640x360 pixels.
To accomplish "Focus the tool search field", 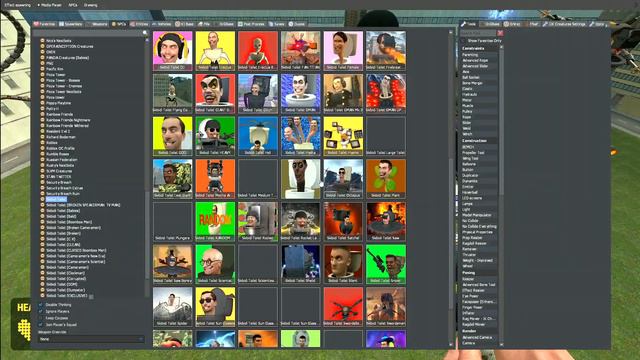I will point(478,33).
